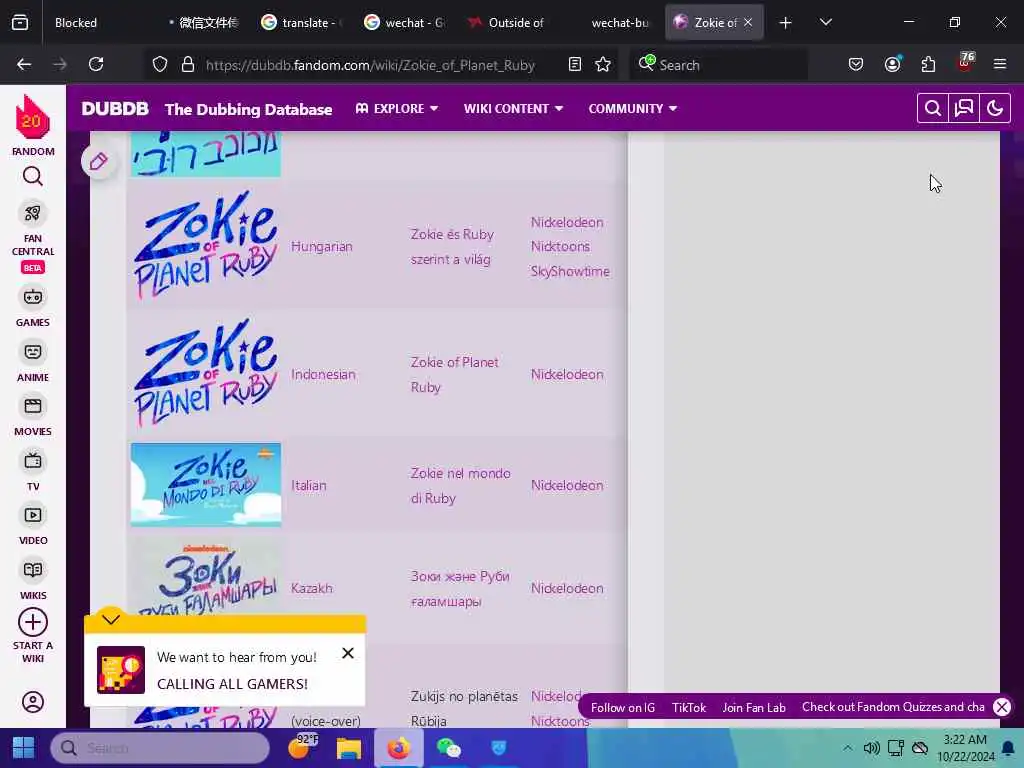Switch to the 微信文件 tab

[202, 23]
